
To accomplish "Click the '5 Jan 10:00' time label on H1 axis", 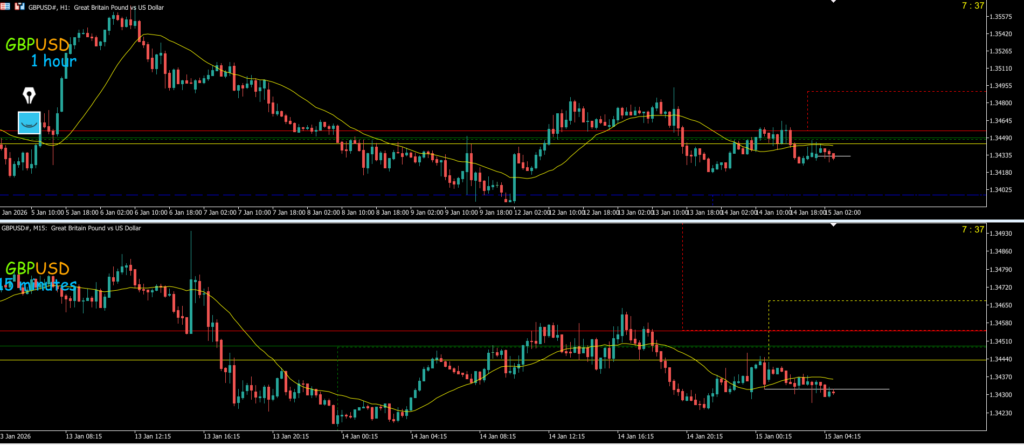I will 46,212.
